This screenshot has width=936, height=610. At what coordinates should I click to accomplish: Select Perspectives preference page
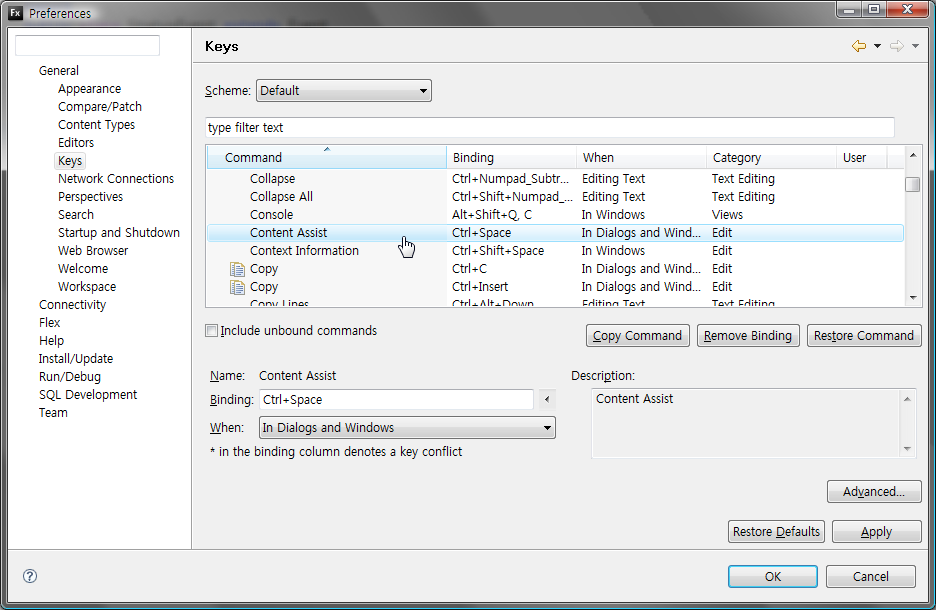[90, 196]
